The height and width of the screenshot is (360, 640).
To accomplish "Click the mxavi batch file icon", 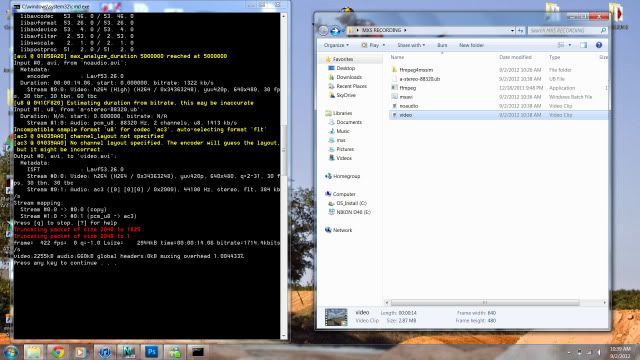I will click(394, 97).
